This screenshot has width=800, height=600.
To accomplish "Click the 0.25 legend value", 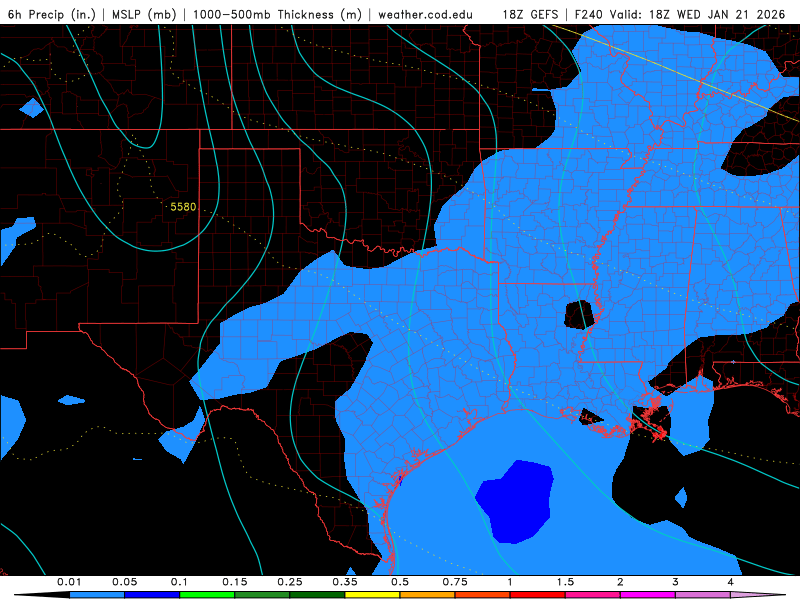I will click(290, 582).
